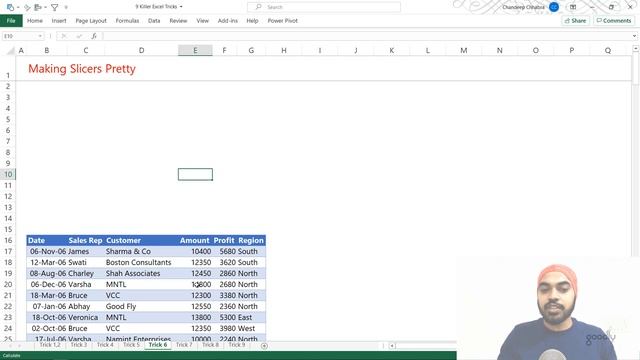Select column E header
This screenshot has height=360, width=640.
coord(195,50)
